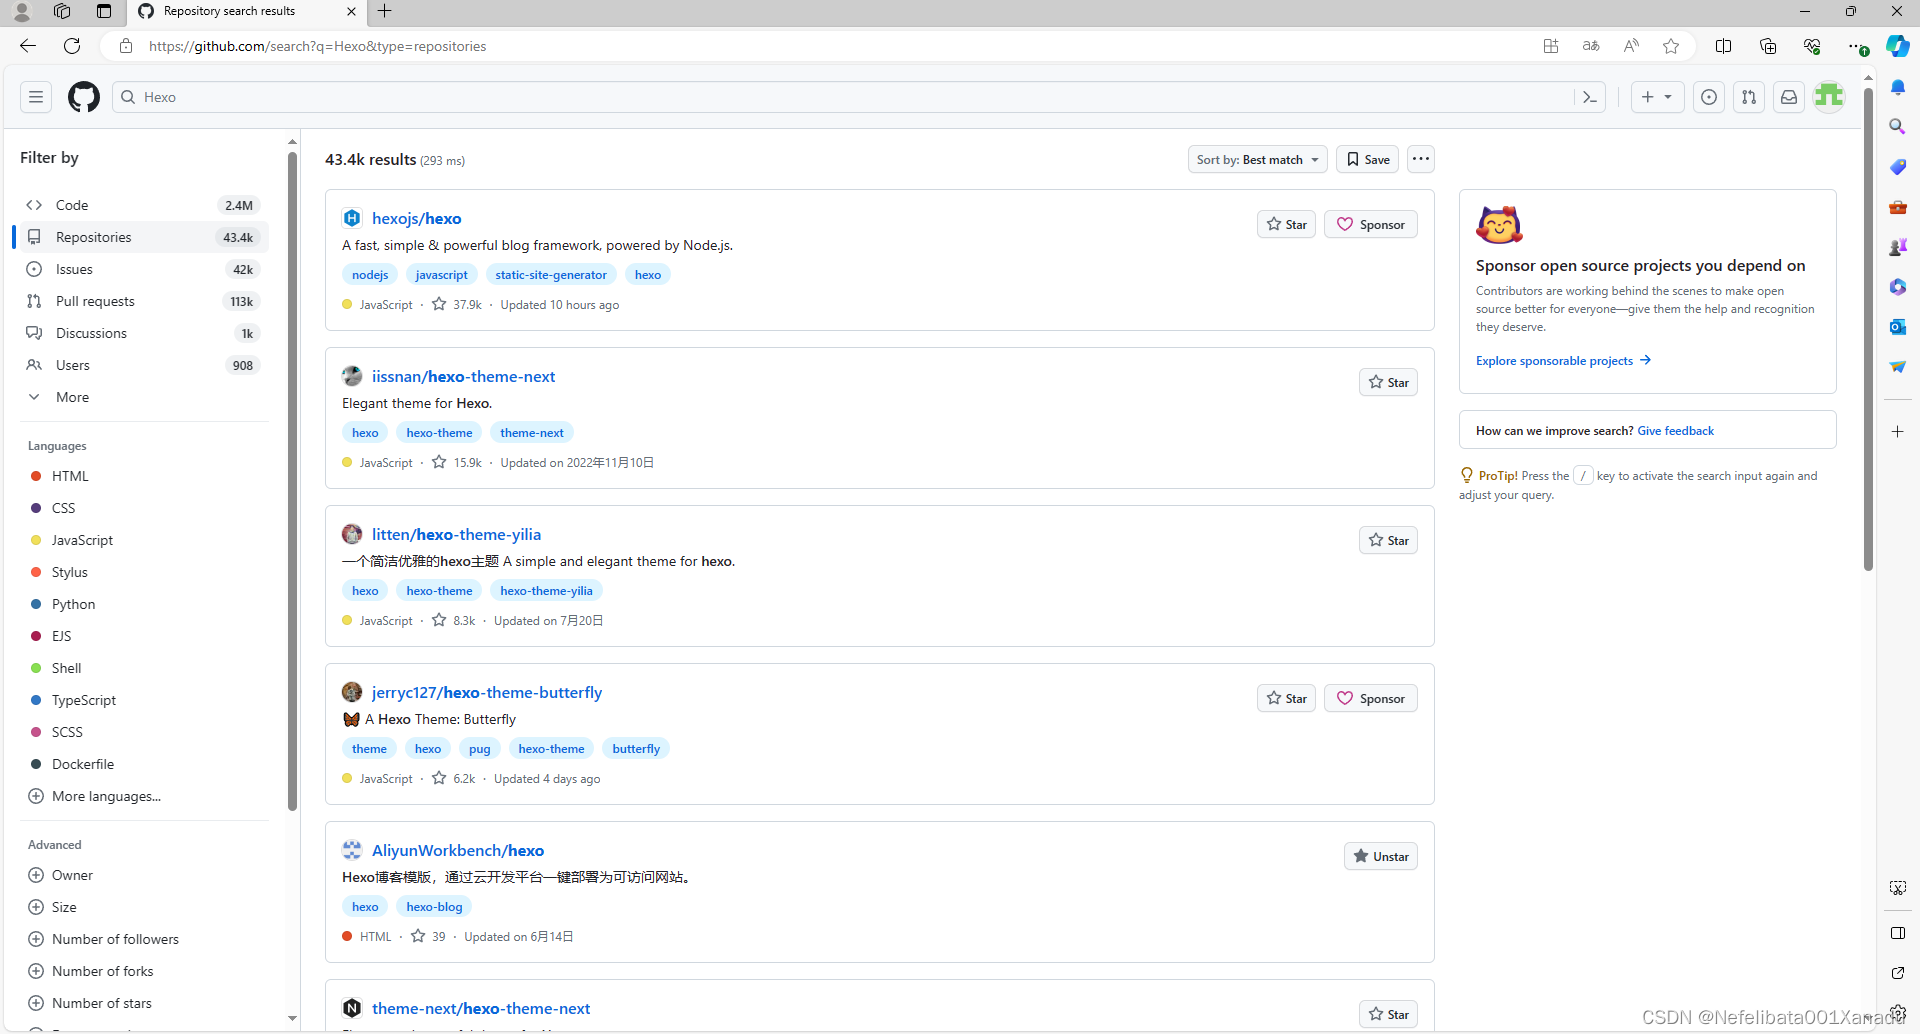The width and height of the screenshot is (1920, 1034).
Task: Open the Notifications inbox icon
Action: point(1789,97)
